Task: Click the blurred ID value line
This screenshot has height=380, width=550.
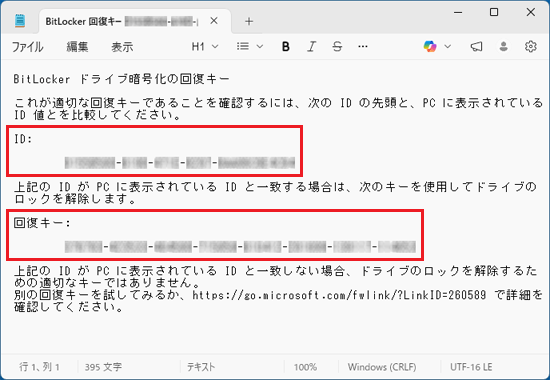Action: tap(180, 163)
